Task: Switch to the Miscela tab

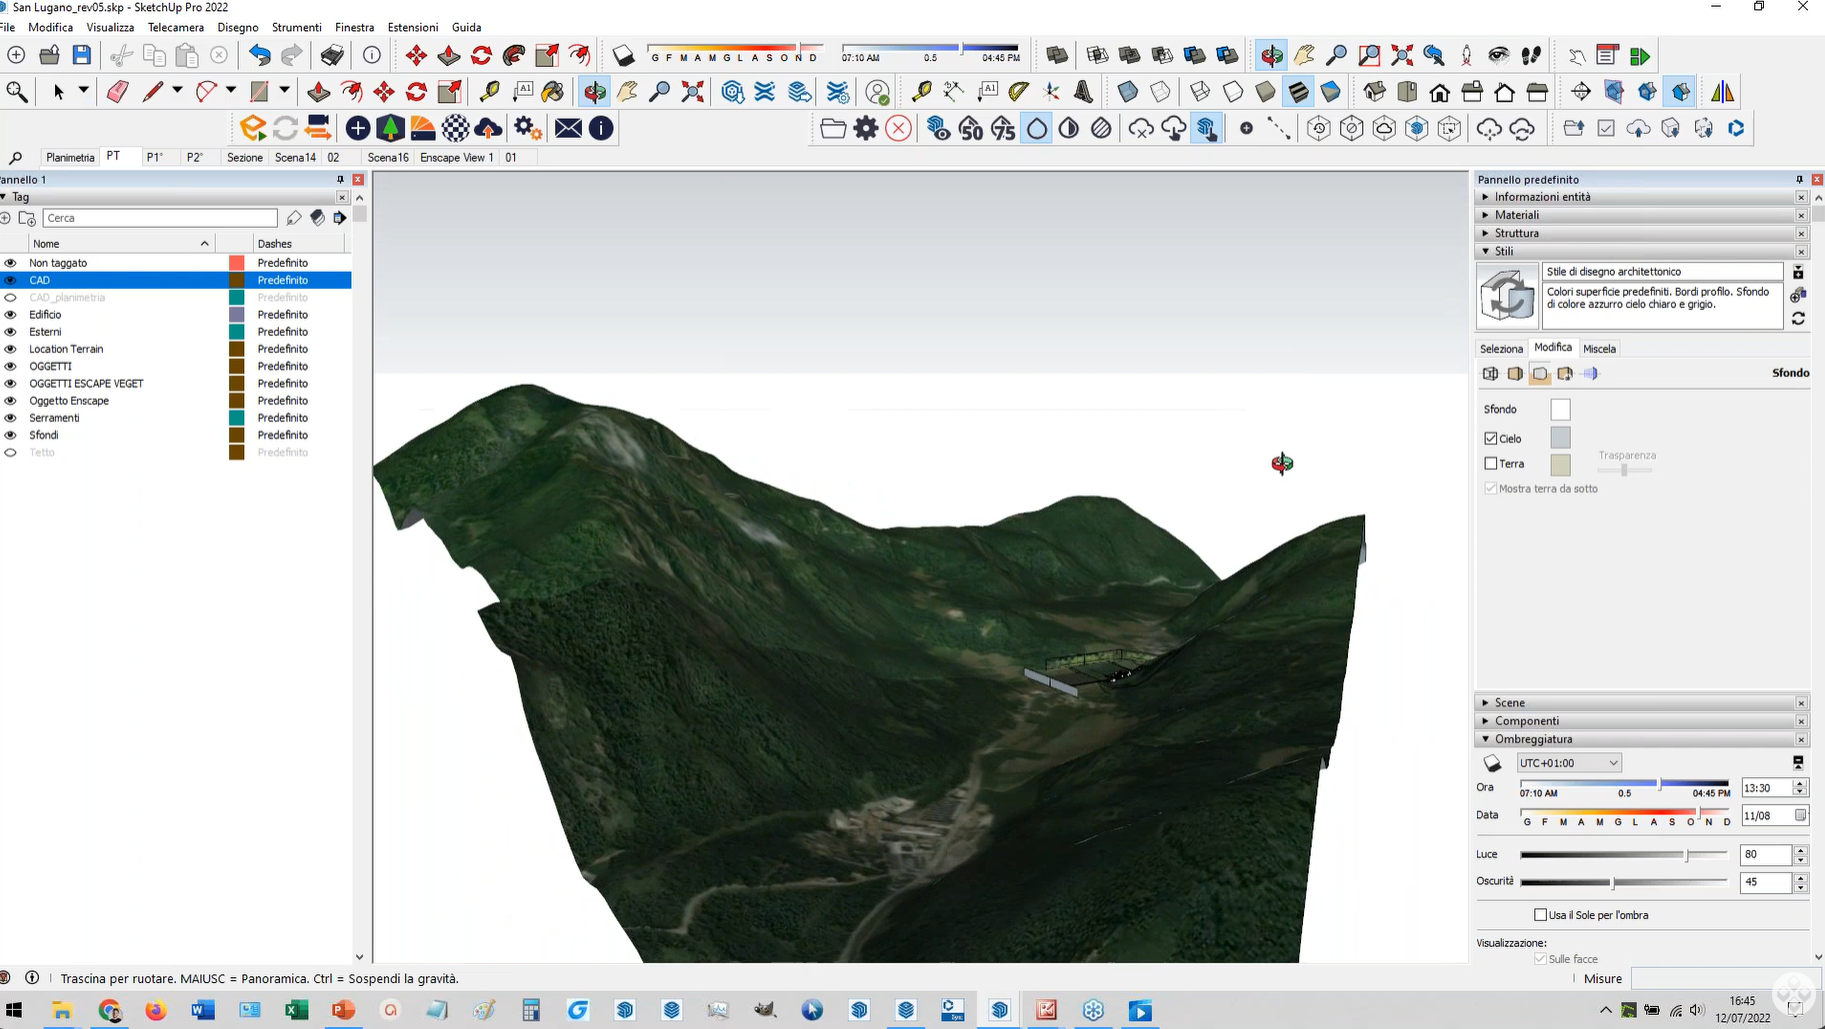Action: (x=1599, y=349)
